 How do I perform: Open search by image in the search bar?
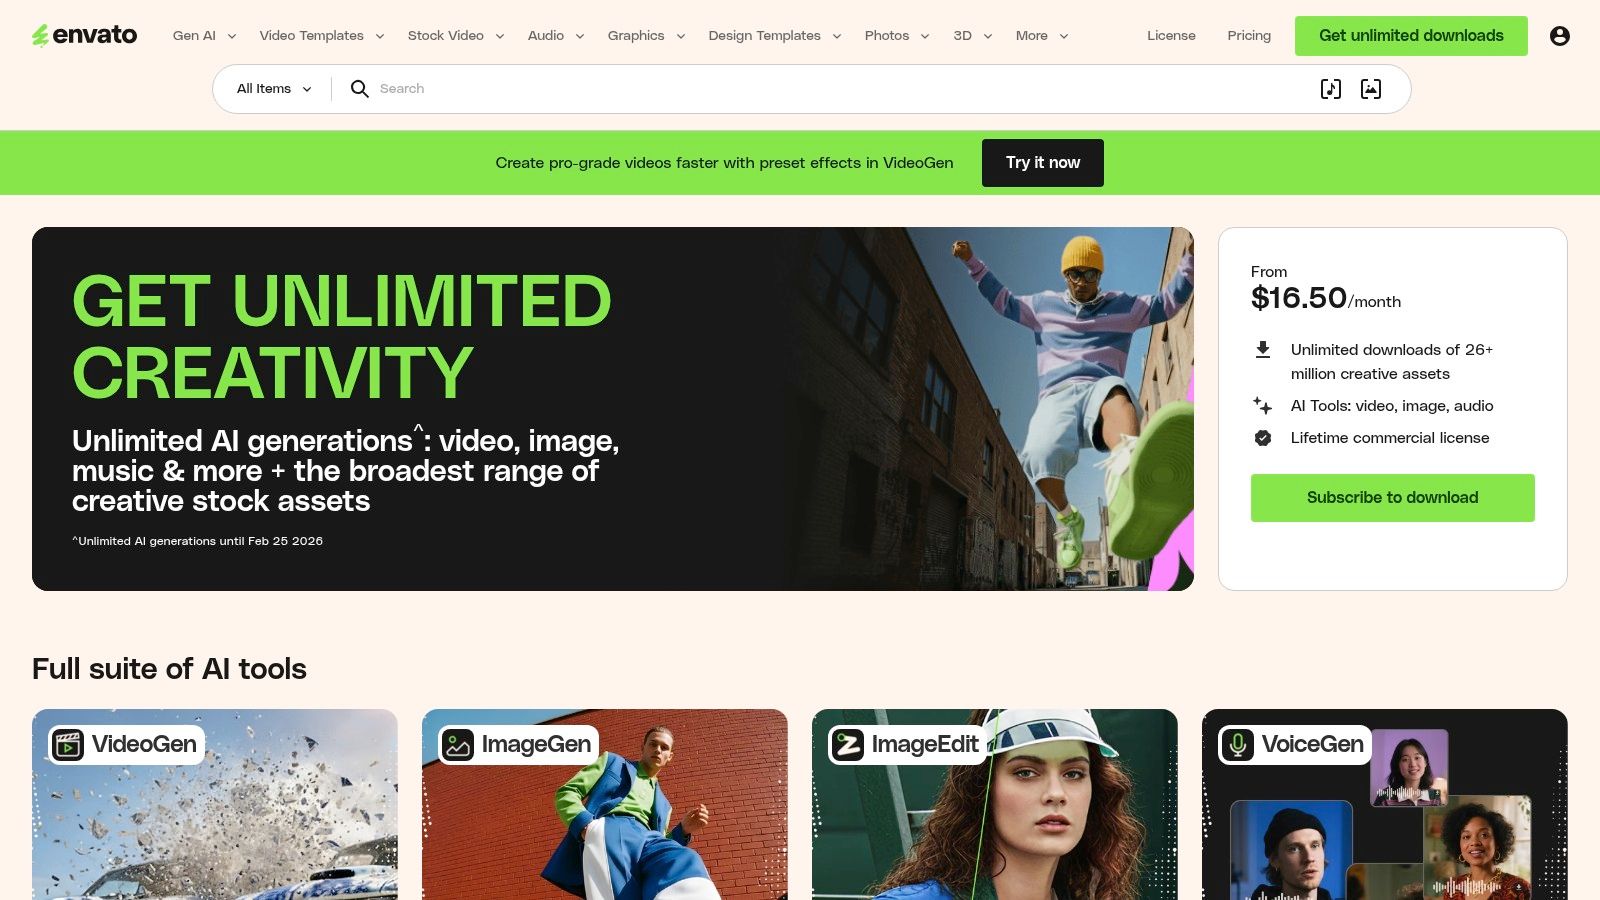[x=1370, y=88]
